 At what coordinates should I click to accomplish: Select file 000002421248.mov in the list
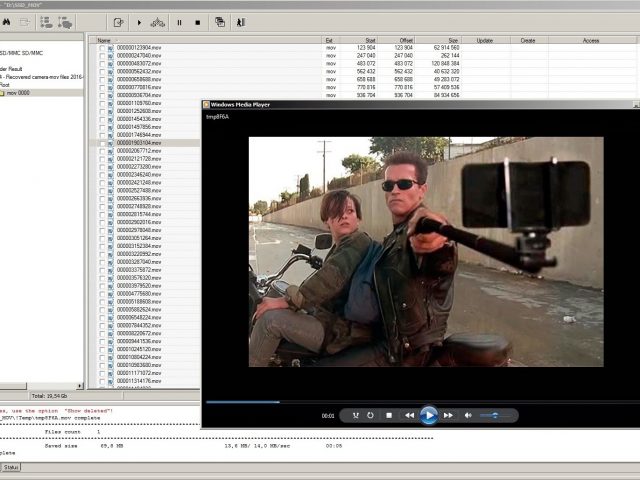[x=139, y=182]
